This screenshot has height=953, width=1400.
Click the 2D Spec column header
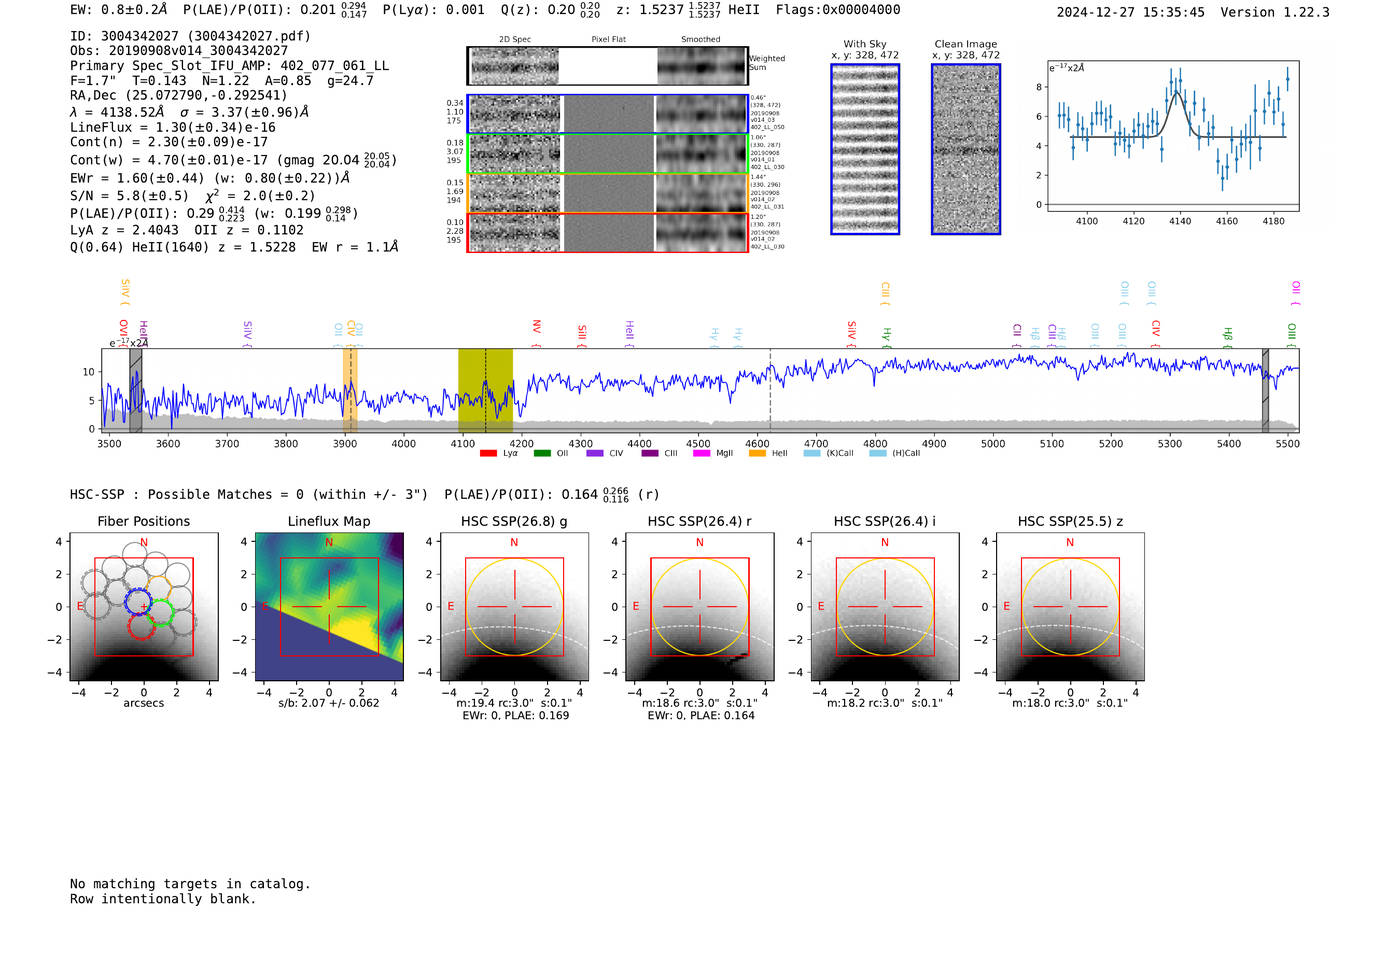[x=515, y=40]
